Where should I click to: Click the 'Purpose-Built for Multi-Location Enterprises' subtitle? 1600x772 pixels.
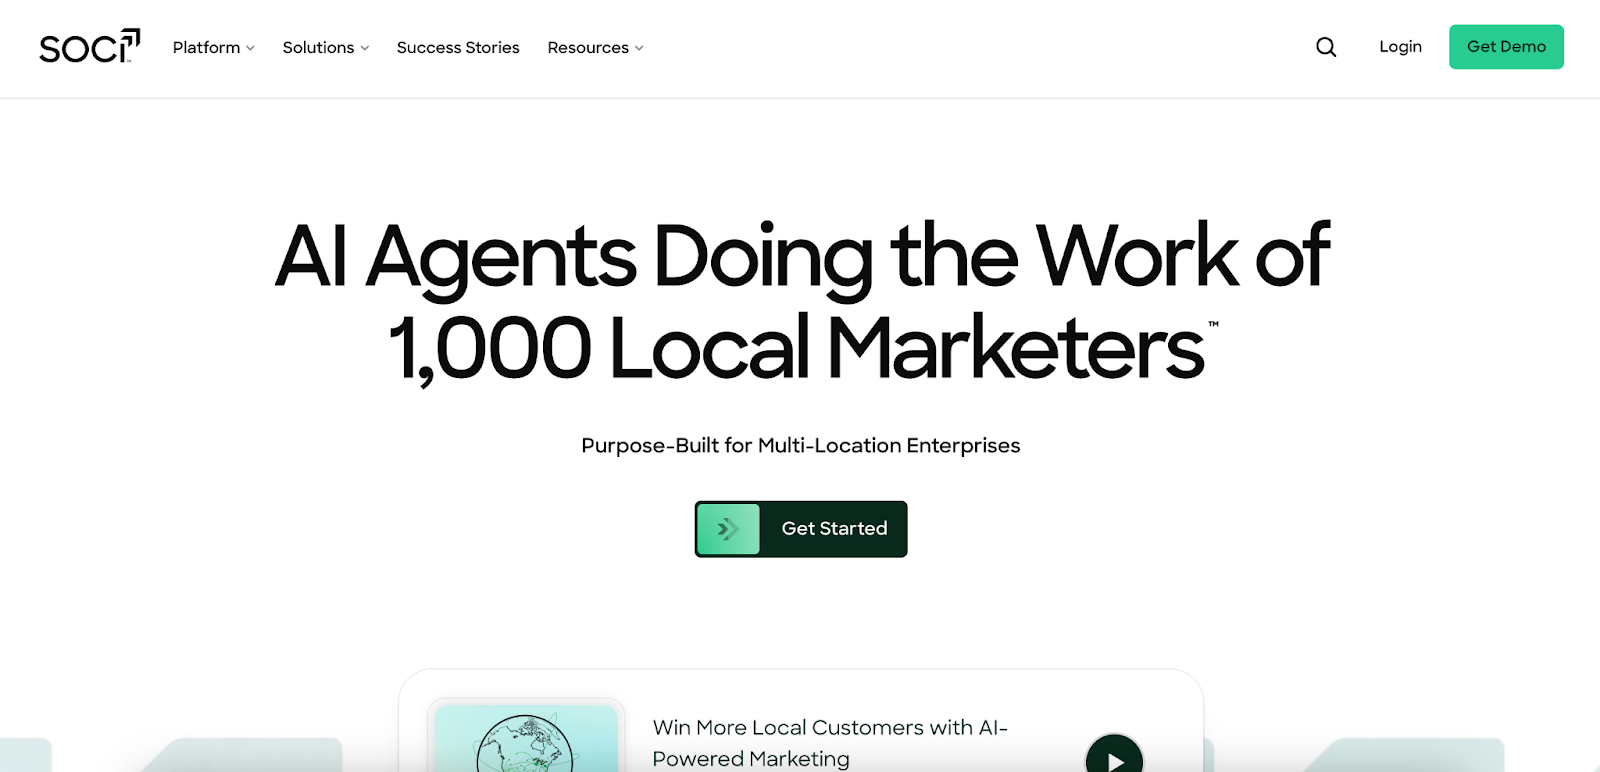pyautogui.click(x=801, y=445)
